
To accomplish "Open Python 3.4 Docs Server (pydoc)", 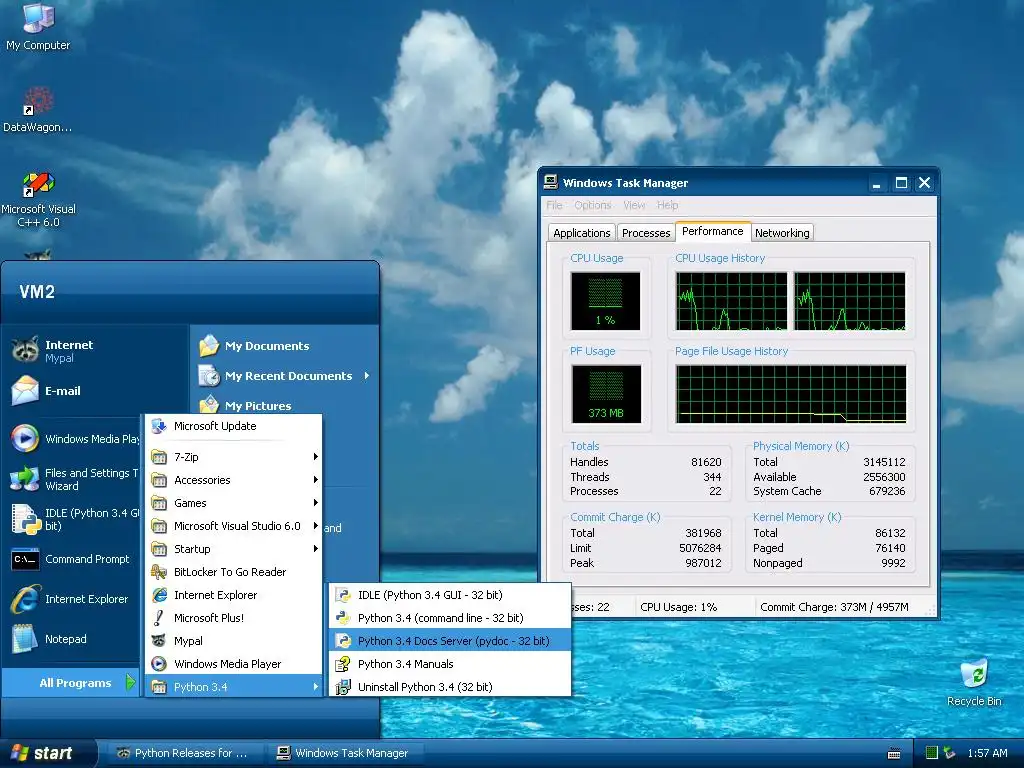I will 450,641.
